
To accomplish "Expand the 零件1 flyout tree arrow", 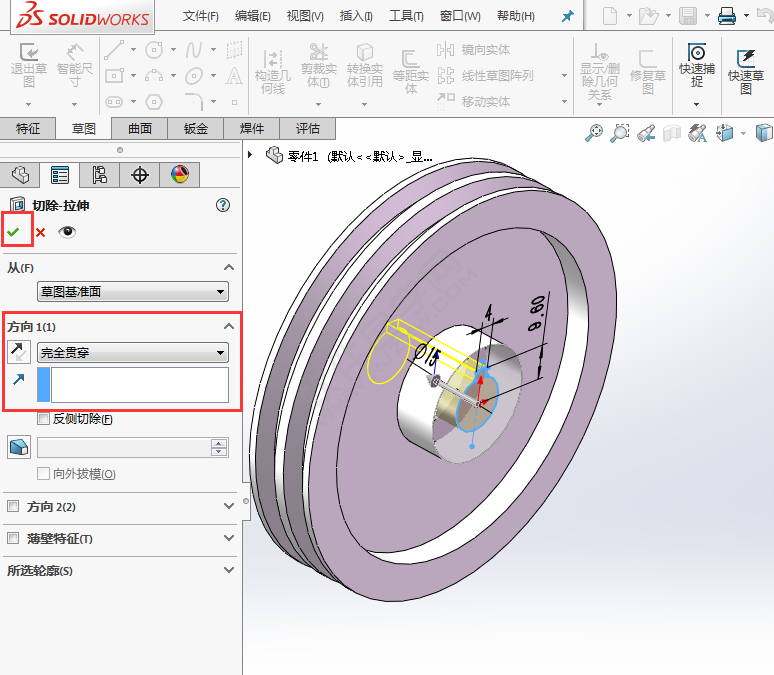I will point(250,155).
